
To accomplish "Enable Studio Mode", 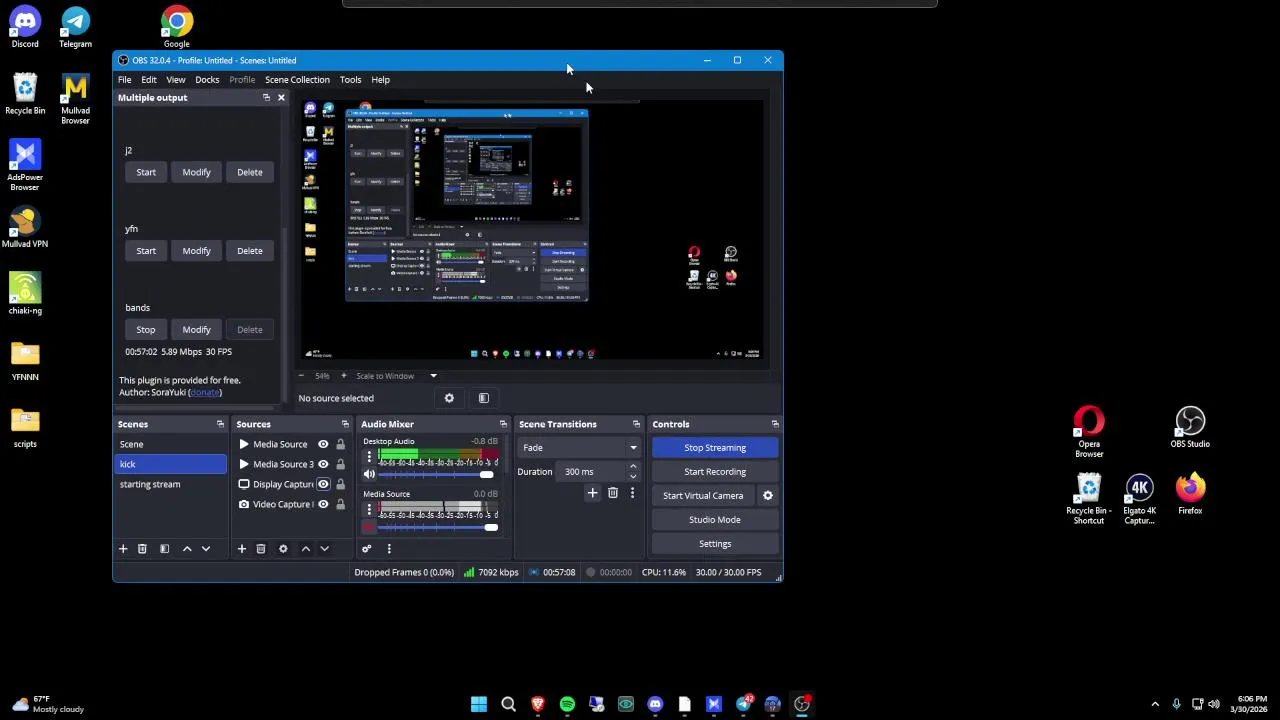I will tap(715, 520).
